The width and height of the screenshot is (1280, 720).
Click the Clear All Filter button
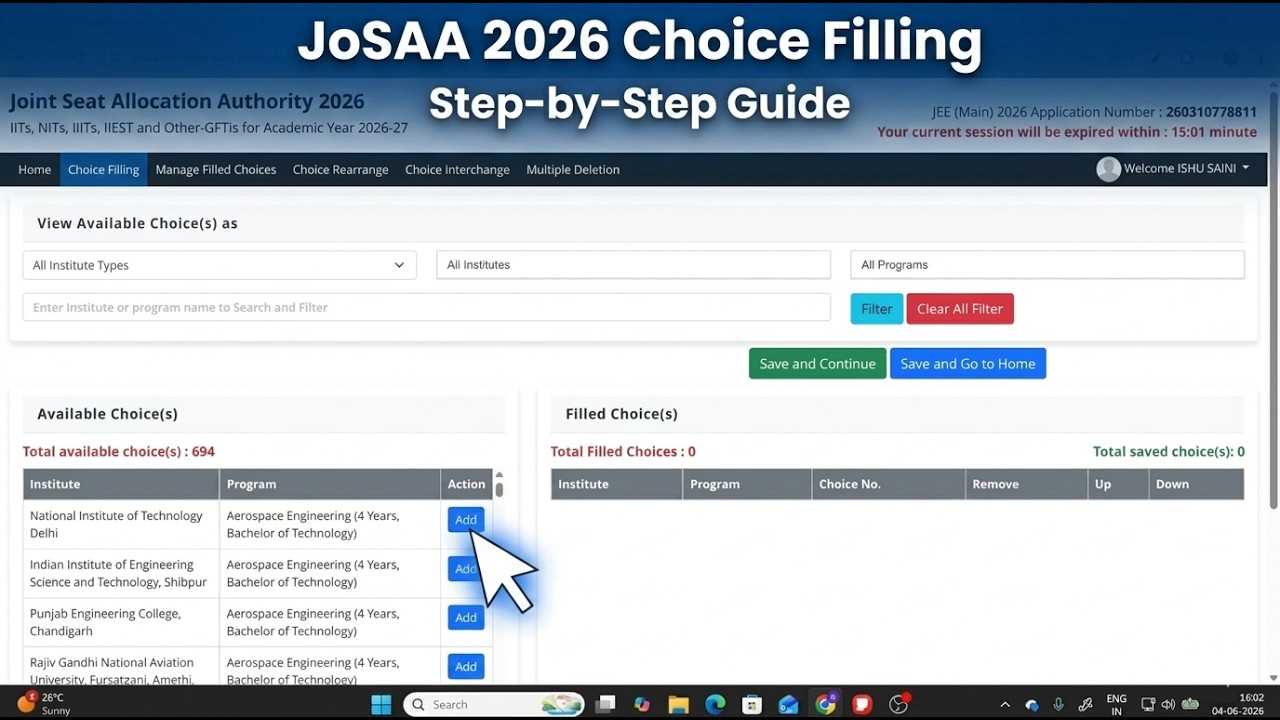tap(960, 309)
